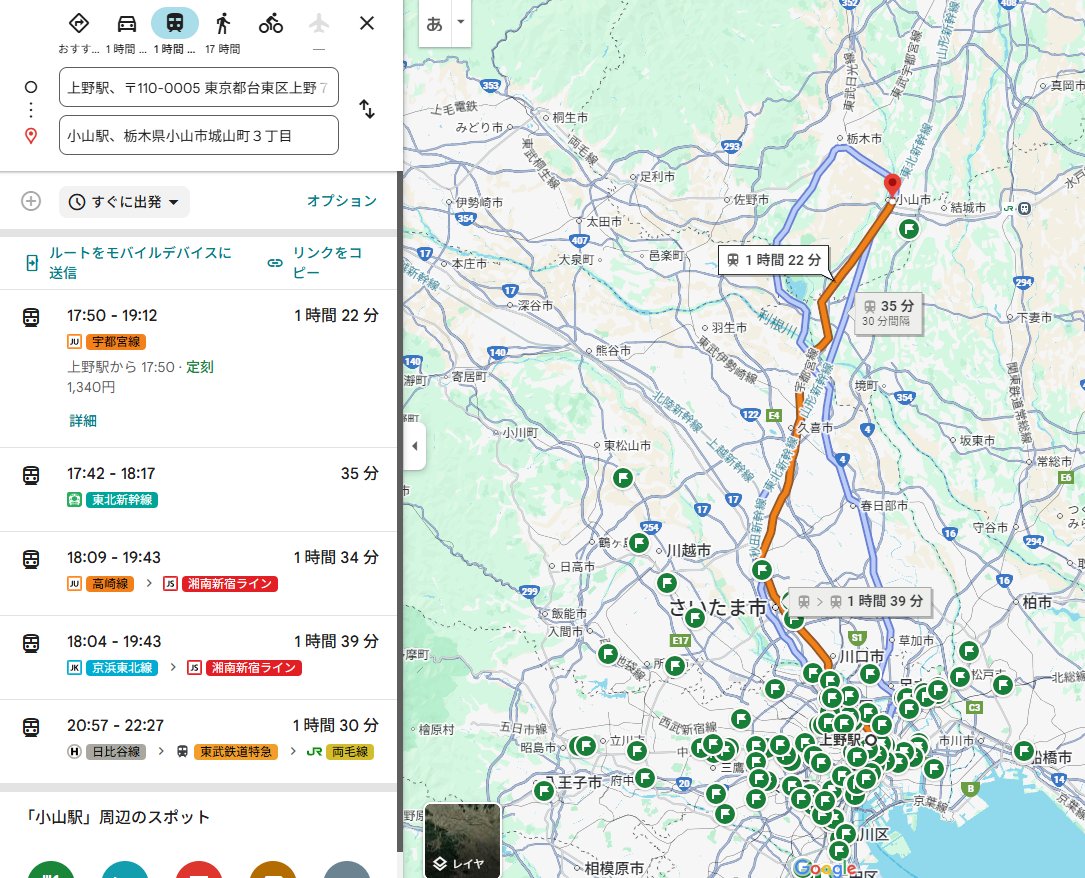Click the 上野駅 origin marker on map
Viewport: 1085px width, 878px height.
point(872,740)
